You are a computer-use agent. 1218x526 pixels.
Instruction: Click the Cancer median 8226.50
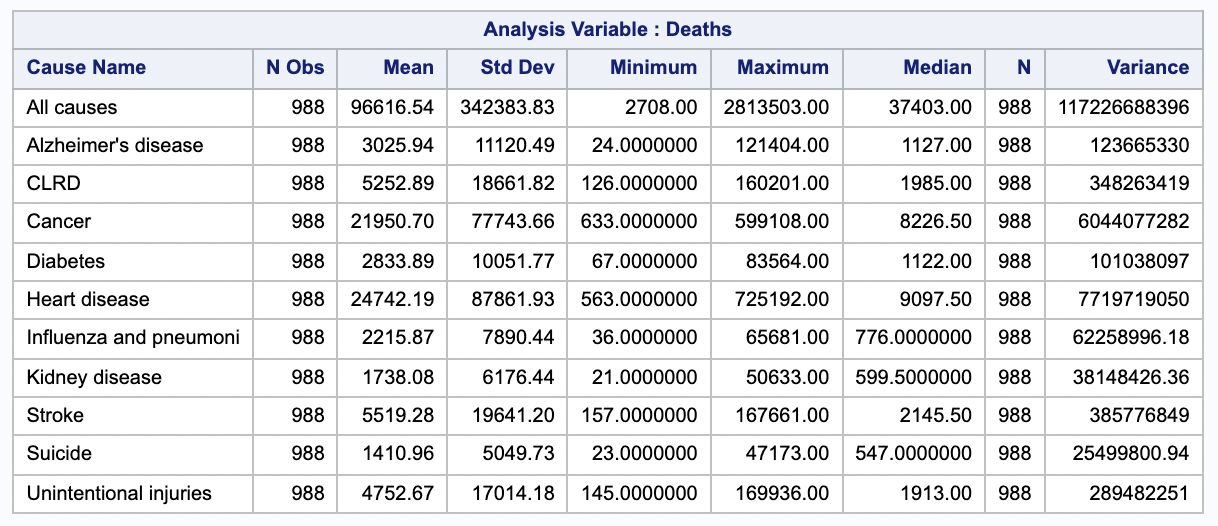point(936,222)
